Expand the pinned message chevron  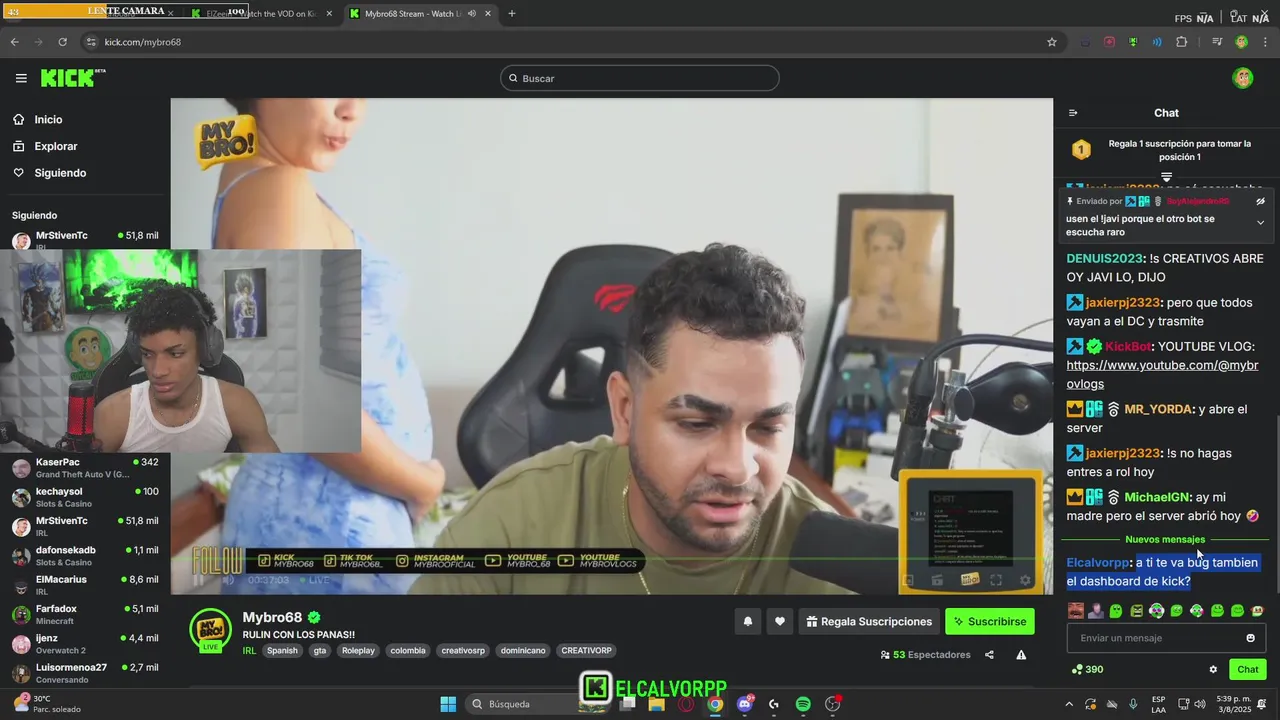click(1260, 223)
